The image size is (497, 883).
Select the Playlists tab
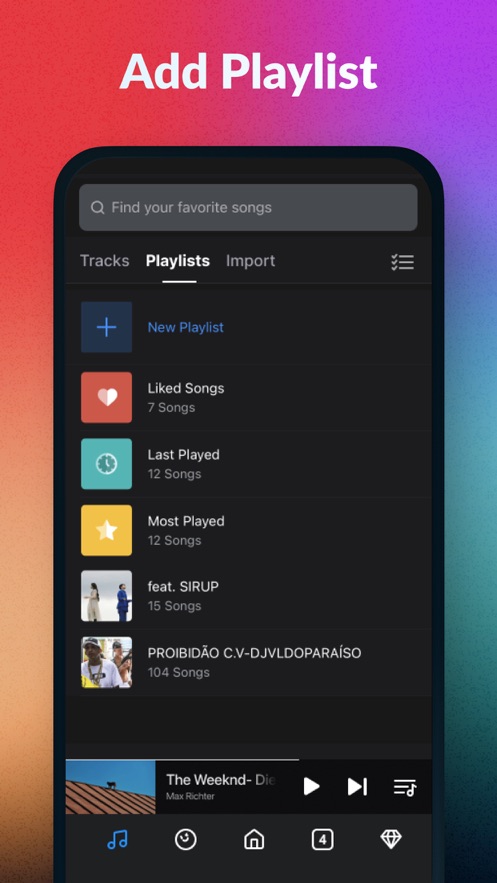click(178, 261)
